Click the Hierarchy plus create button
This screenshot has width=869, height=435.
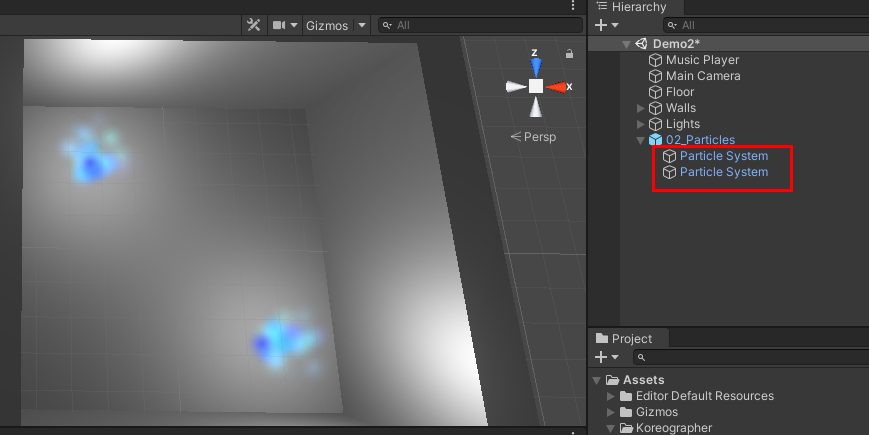[601, 25]
